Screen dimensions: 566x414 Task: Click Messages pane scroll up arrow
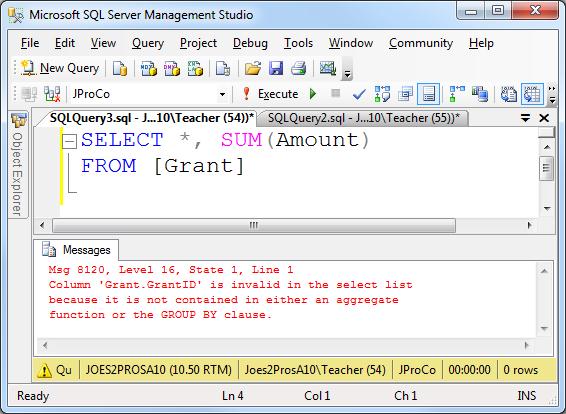tap(545, 271)
